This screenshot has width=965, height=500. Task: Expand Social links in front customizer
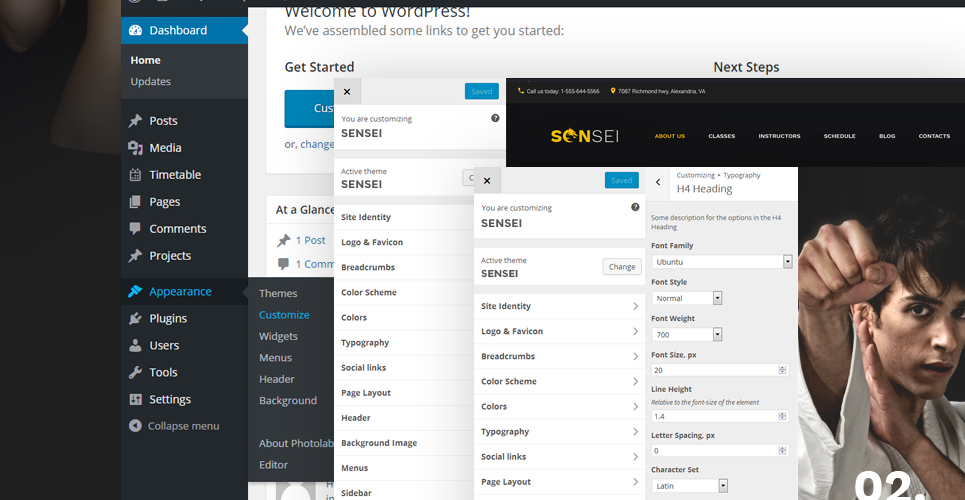point(559,457)
